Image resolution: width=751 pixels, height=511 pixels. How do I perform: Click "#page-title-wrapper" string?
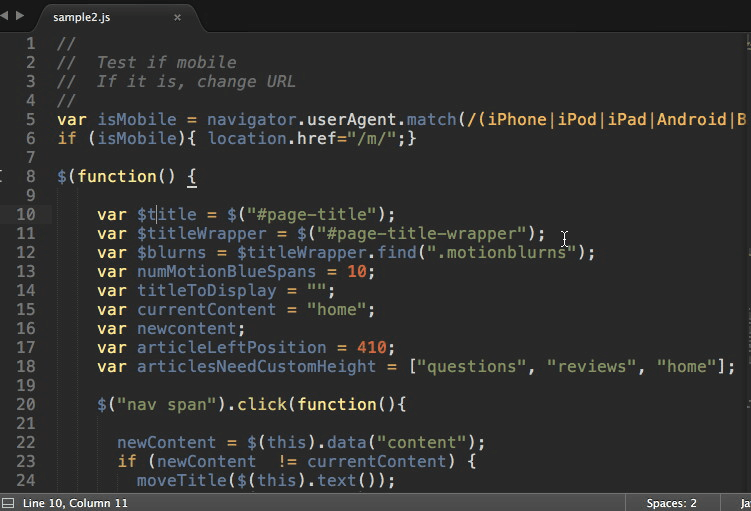(421, 233)
